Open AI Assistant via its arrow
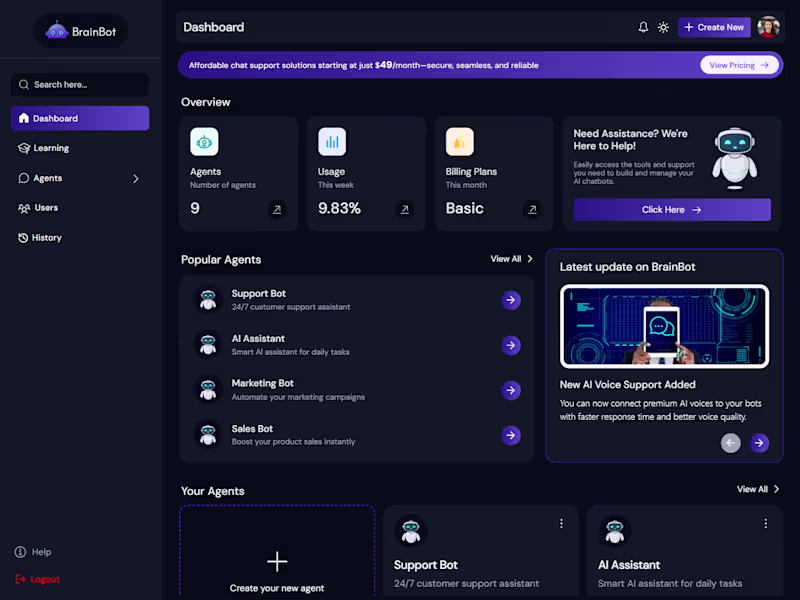Viewport: 800px width, 600px height. click(x=511, y=345)
